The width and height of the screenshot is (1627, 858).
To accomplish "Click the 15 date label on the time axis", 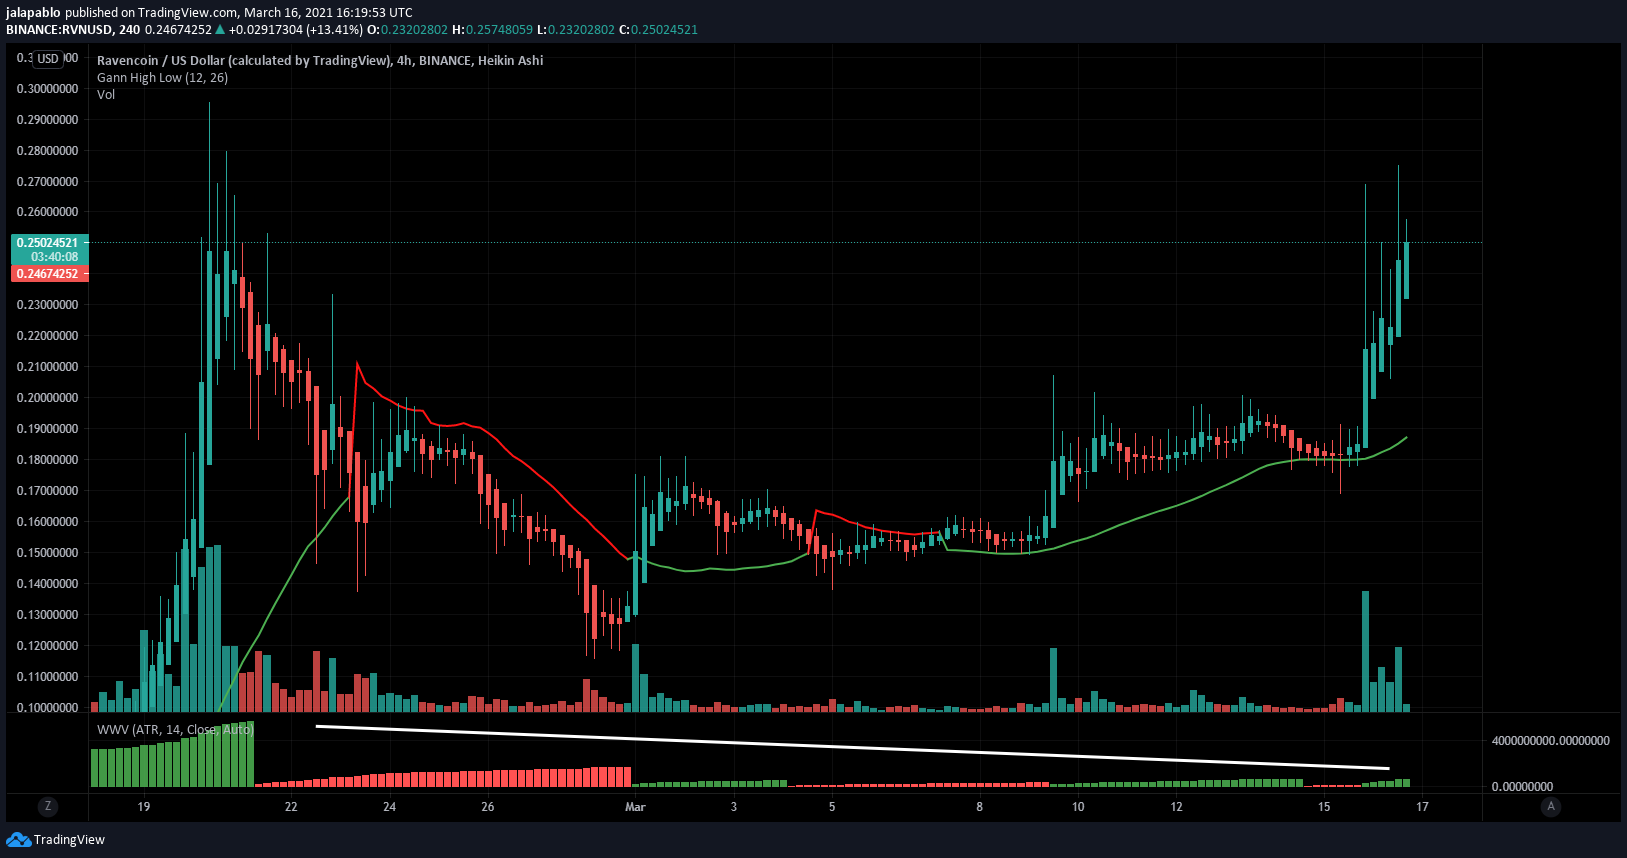I will pyautogui.click(x=1324, y=807).
